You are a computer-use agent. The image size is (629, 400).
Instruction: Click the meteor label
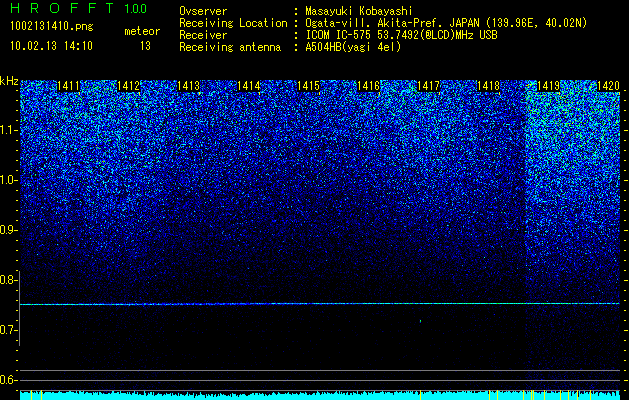(142, 31)
